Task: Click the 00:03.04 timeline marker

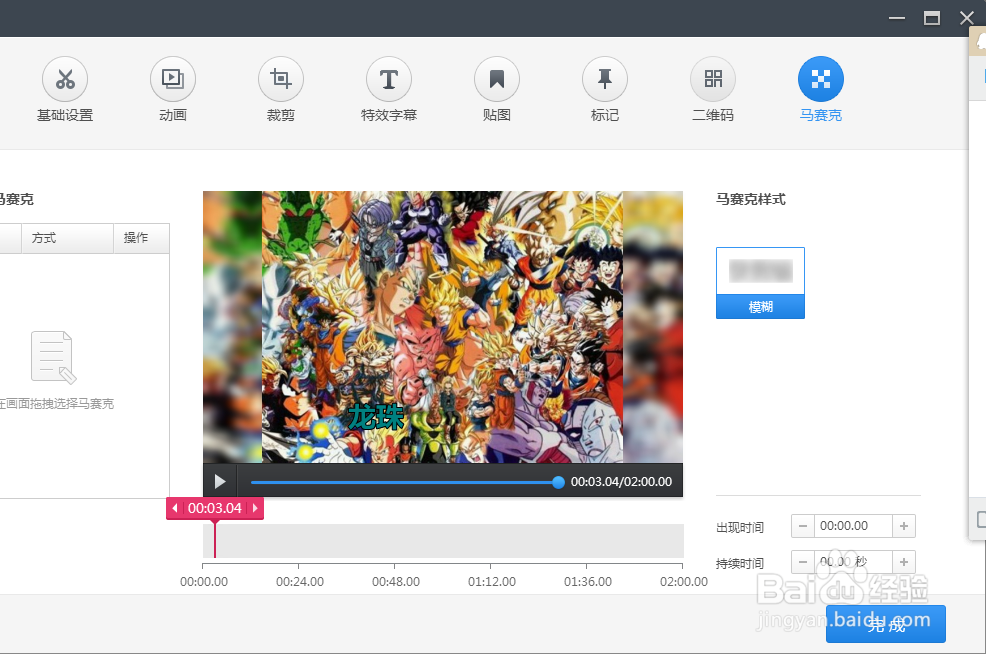Action: 215,508
